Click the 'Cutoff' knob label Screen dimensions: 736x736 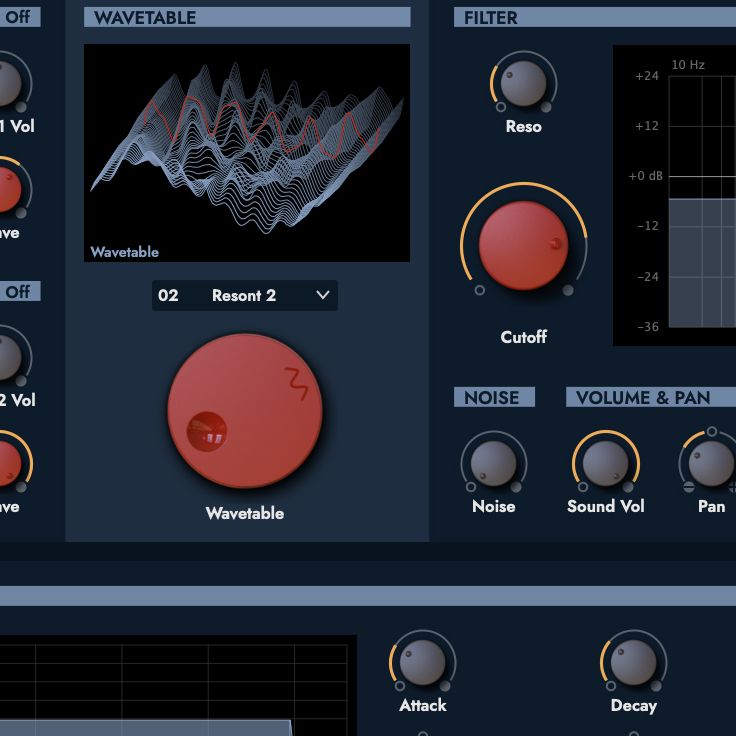[523, 337]
